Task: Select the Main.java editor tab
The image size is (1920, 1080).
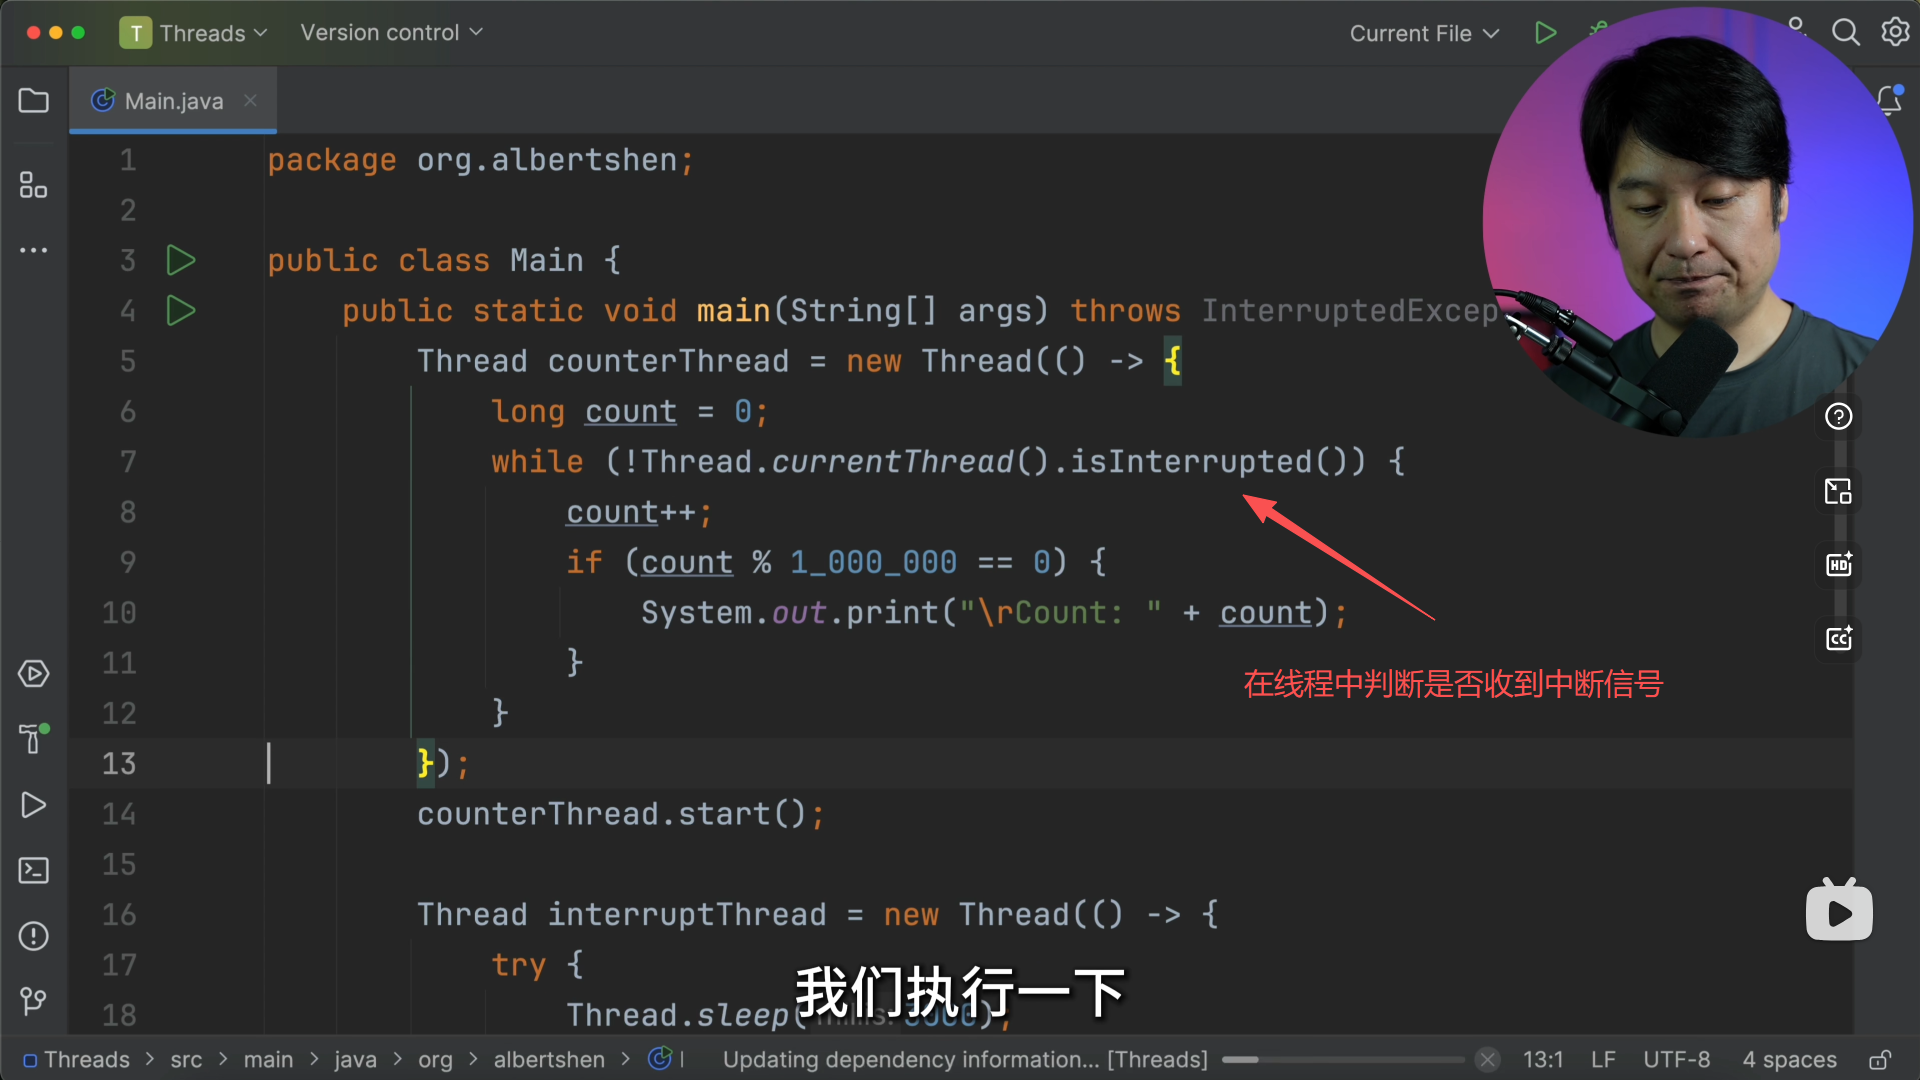Action: 172,101
